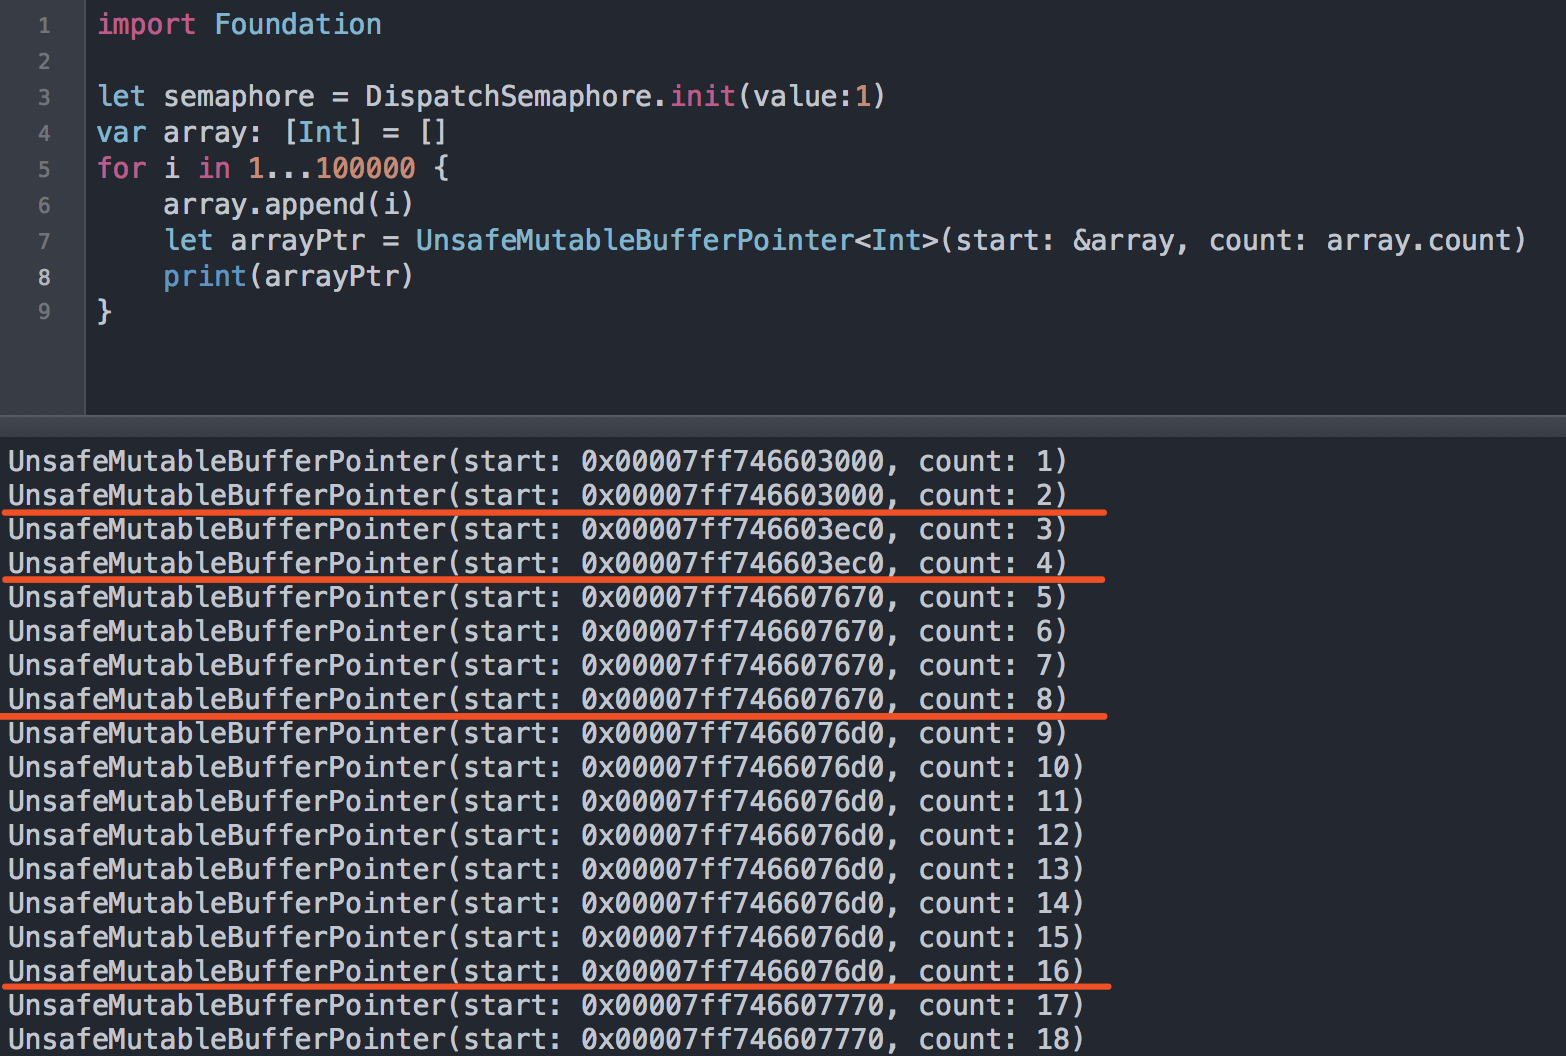The width and height of the screenshot is (1566, 1056).
Task: Click the output line with count: 8
Action: tap(538, 699)
